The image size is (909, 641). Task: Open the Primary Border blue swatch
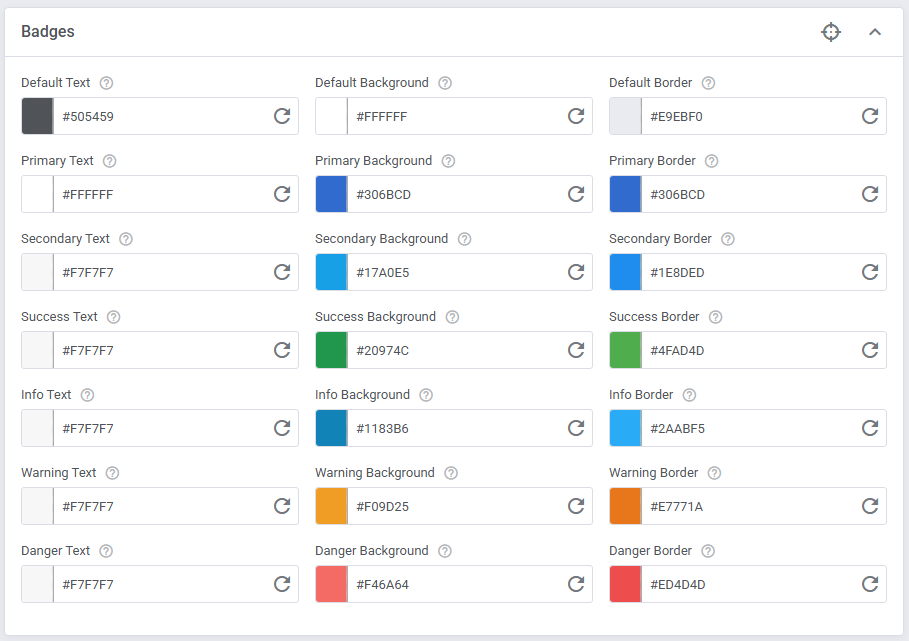coord(625,194)
